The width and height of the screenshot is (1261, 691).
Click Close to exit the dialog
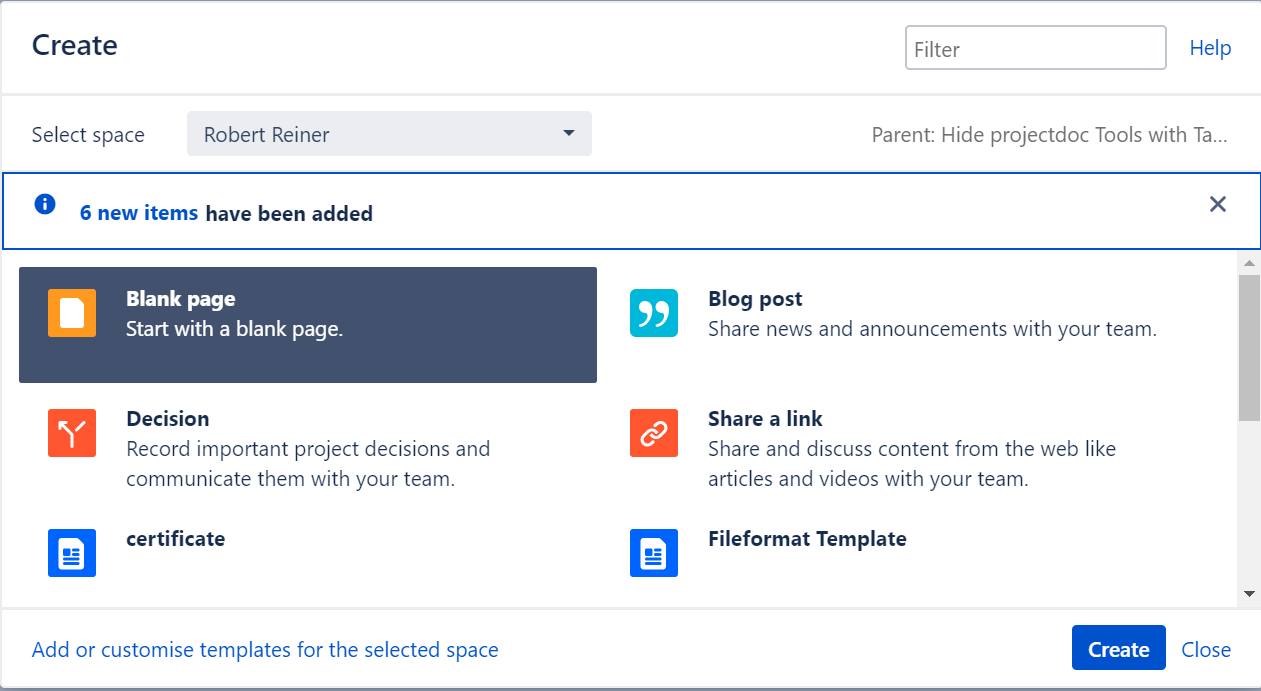1206,649
